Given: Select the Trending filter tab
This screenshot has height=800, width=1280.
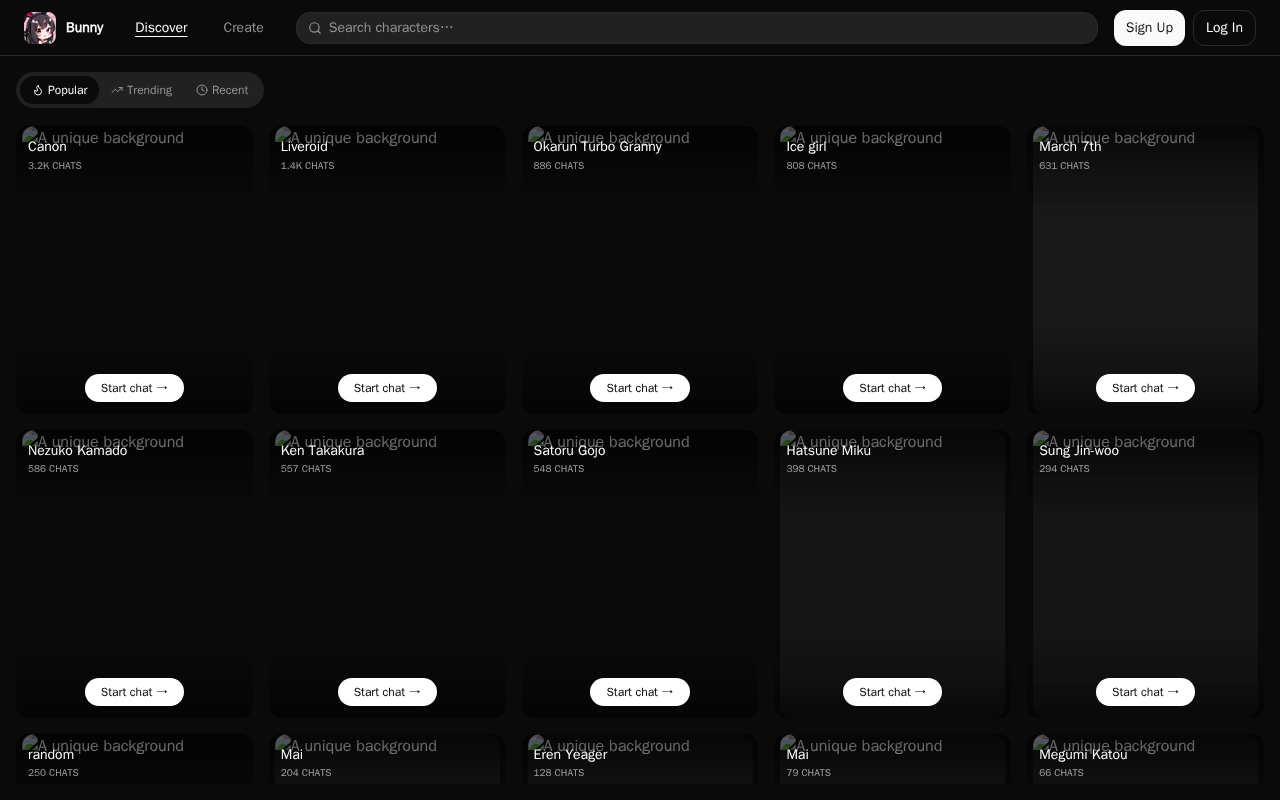Looking at the screenshot, I should pyautogui.click(x=142, y=90).
